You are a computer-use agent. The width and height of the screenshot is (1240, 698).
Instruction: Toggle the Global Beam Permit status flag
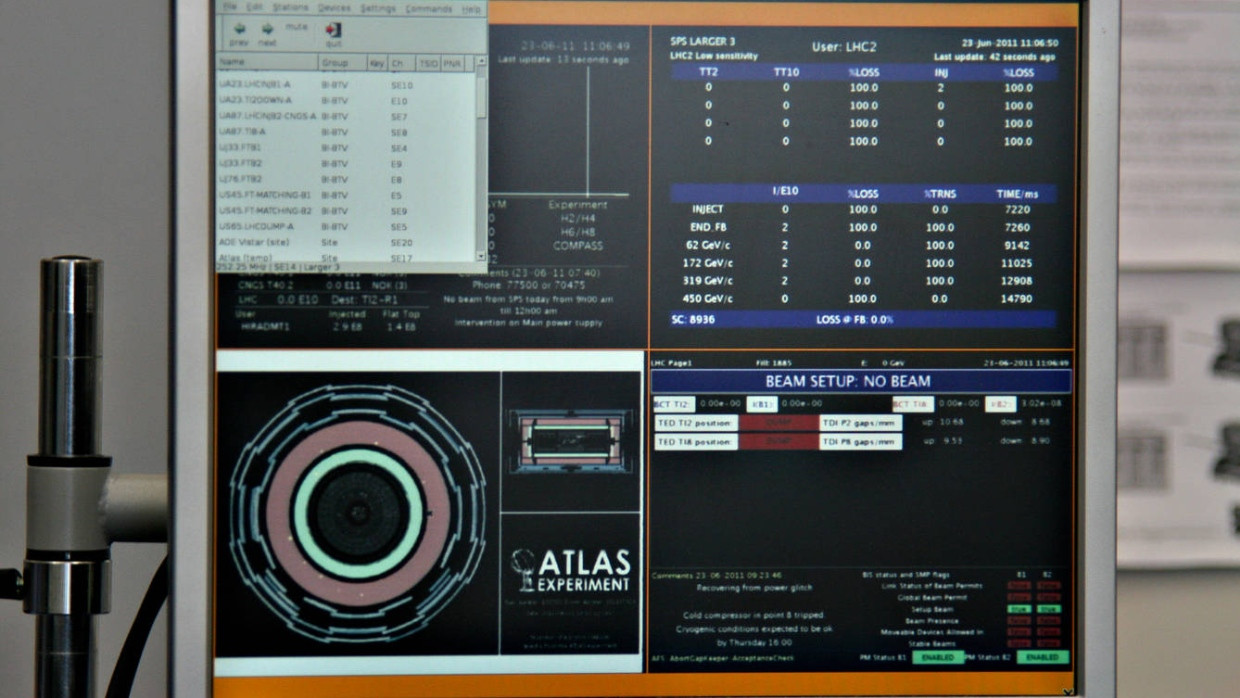click(x=1020, y=597)
